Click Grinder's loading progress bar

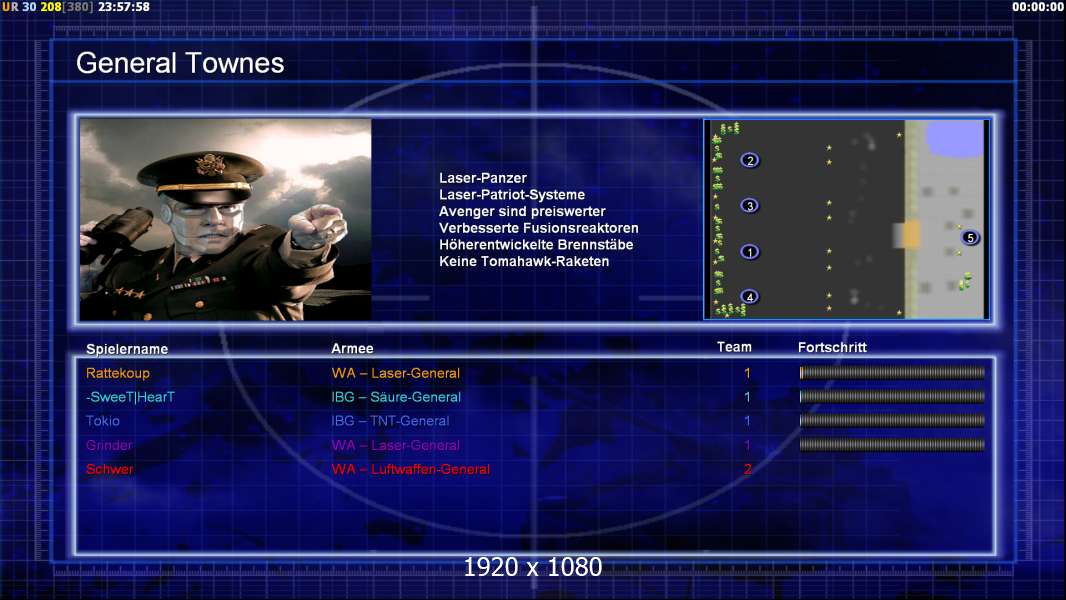pyautogui.click(x=892, y=445)
